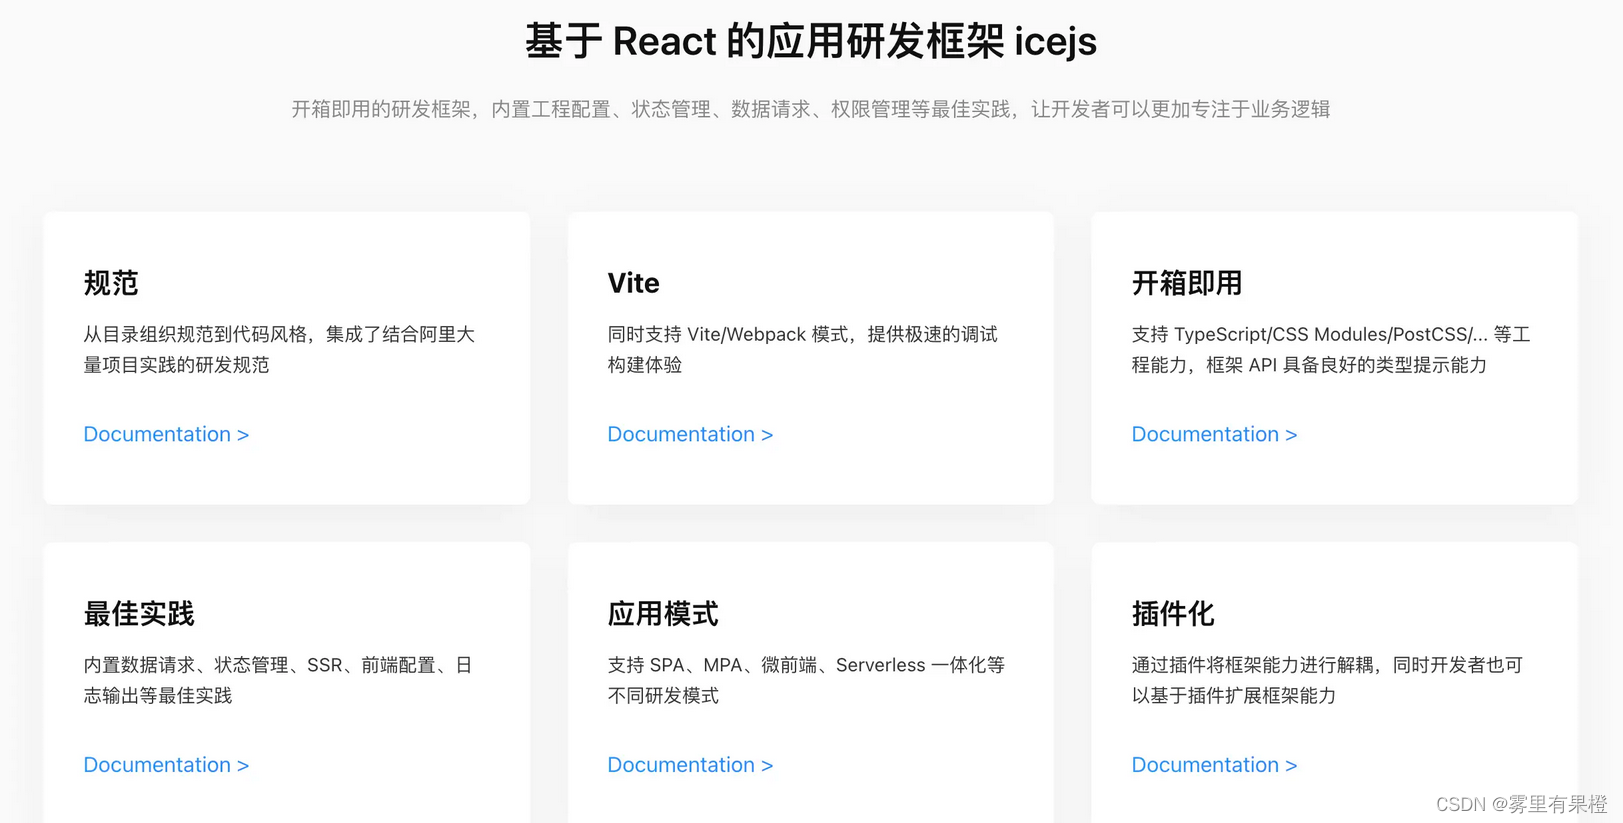1623x823 pixels.
Task: Click the 规范 card title
Action: point(111,283)
